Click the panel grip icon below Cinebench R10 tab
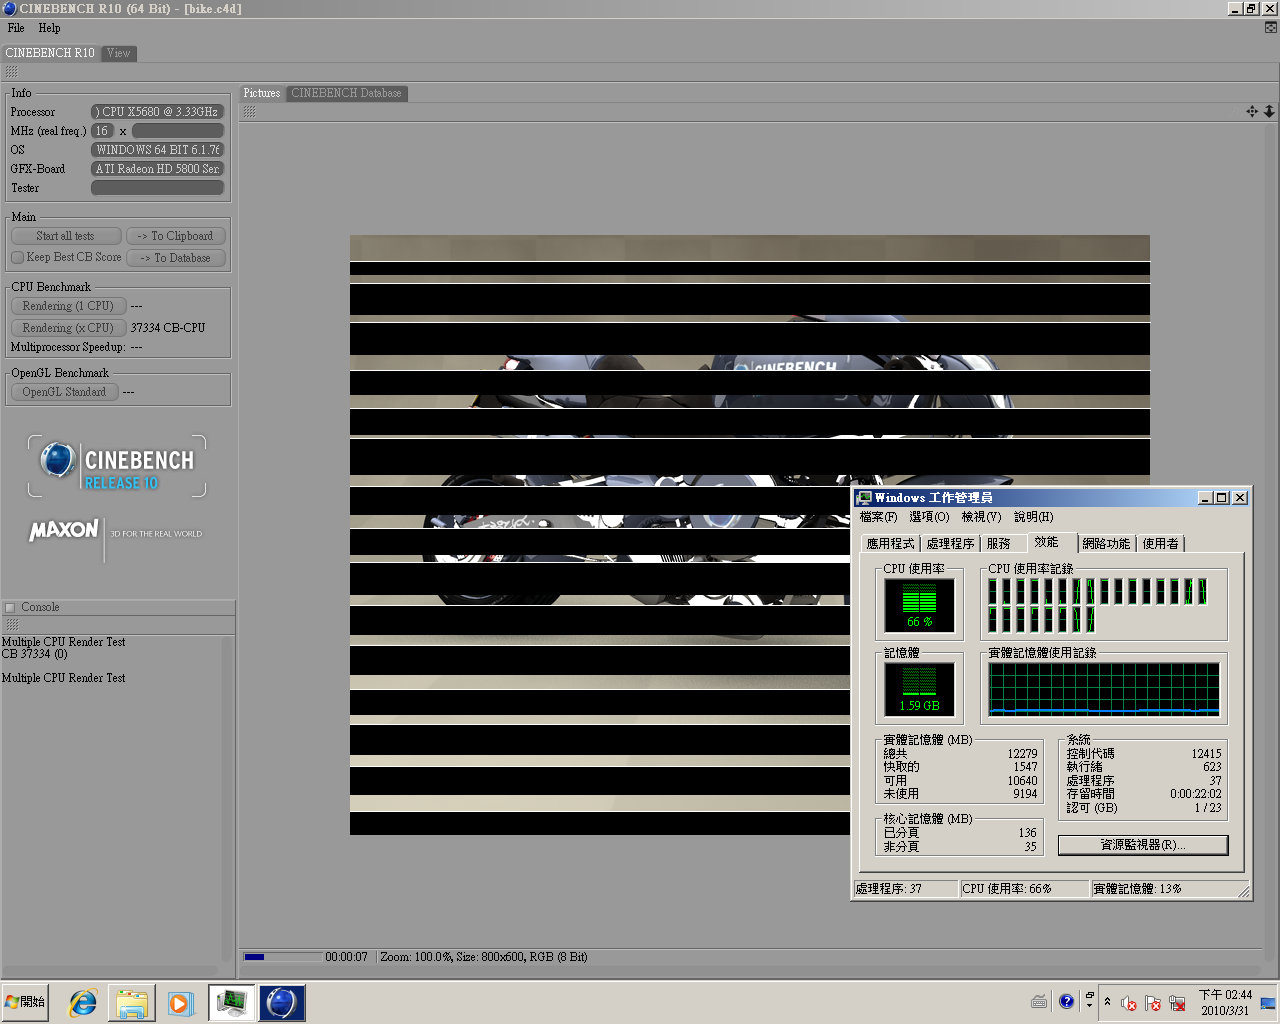The height and width of the screenshot is (1024, 1280). pyautogui.click(x=12, y=72)
